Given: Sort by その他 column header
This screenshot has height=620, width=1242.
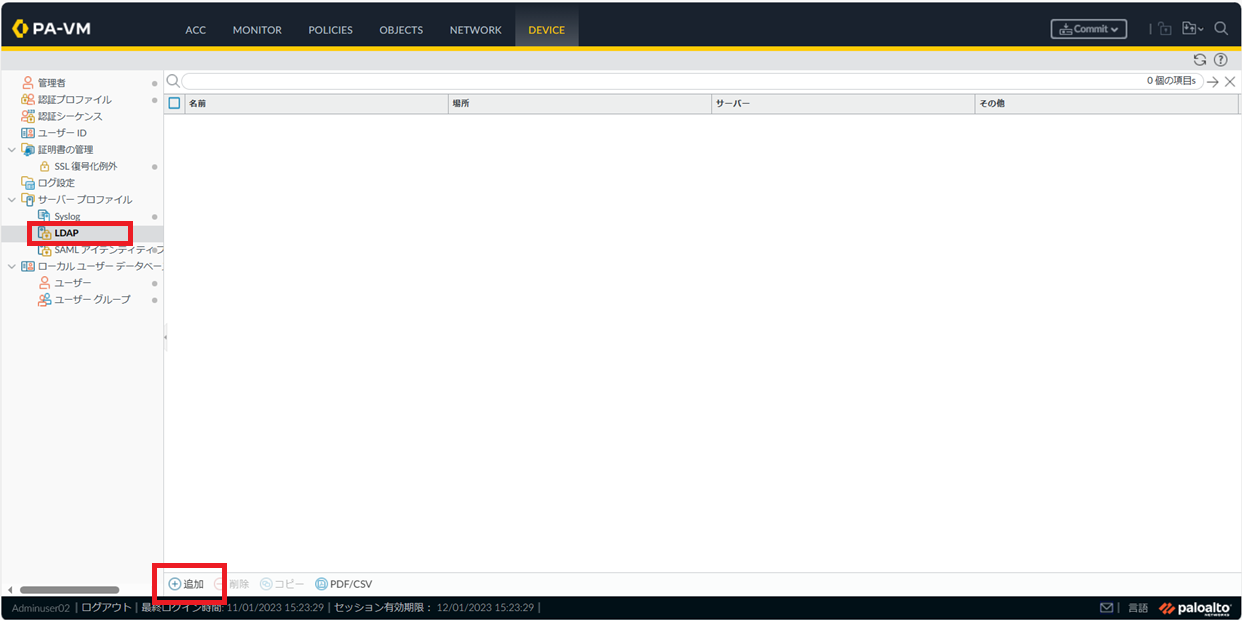Looking at the screenshot, I should pyautogui.click(x=1107, y=103).
